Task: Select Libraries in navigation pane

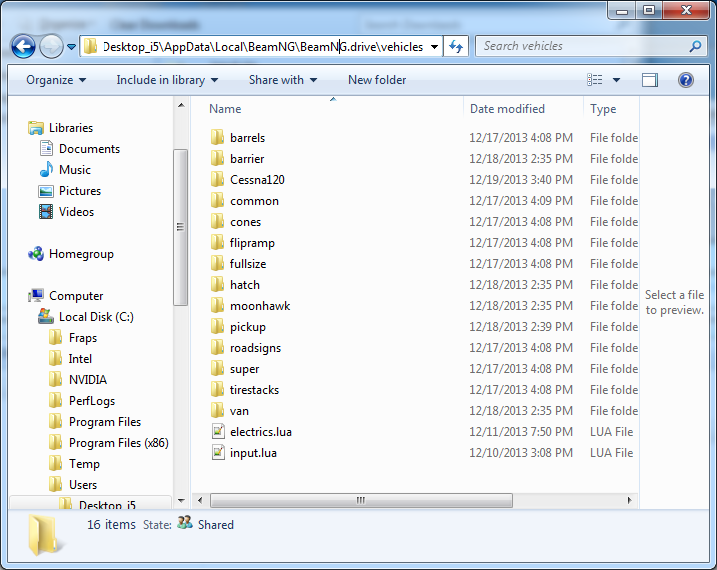Action: [71, 128]
